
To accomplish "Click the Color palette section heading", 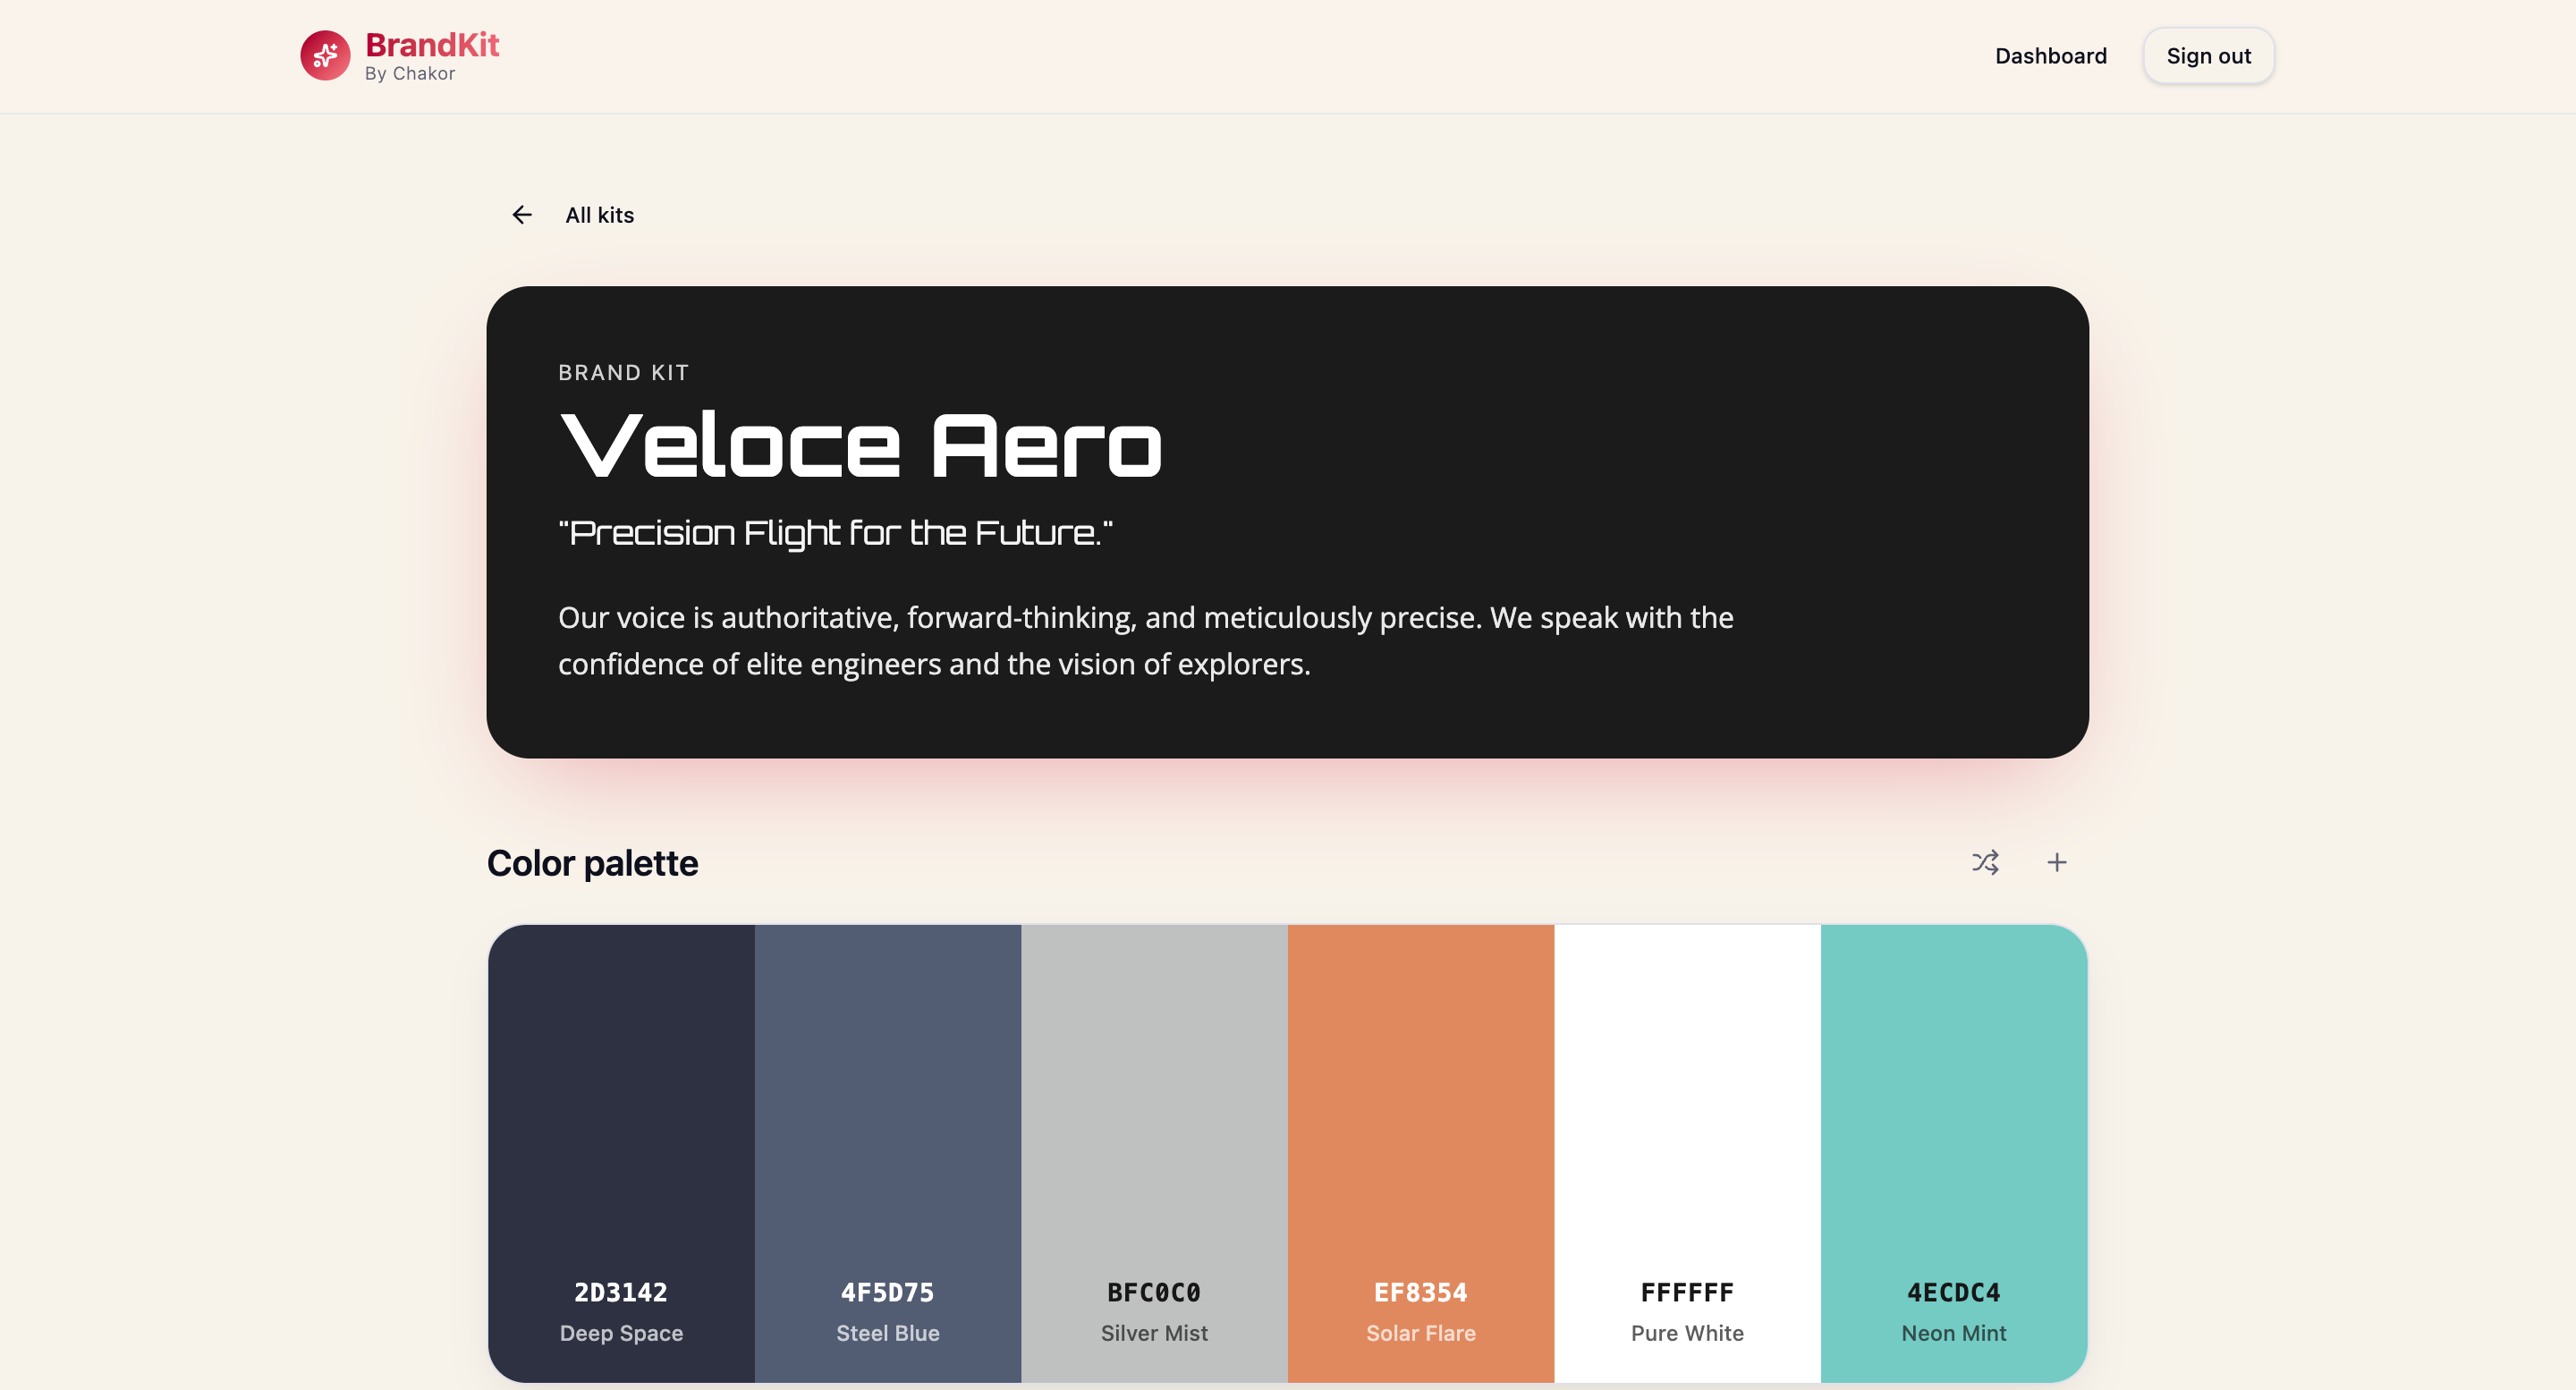I will 592,863.
